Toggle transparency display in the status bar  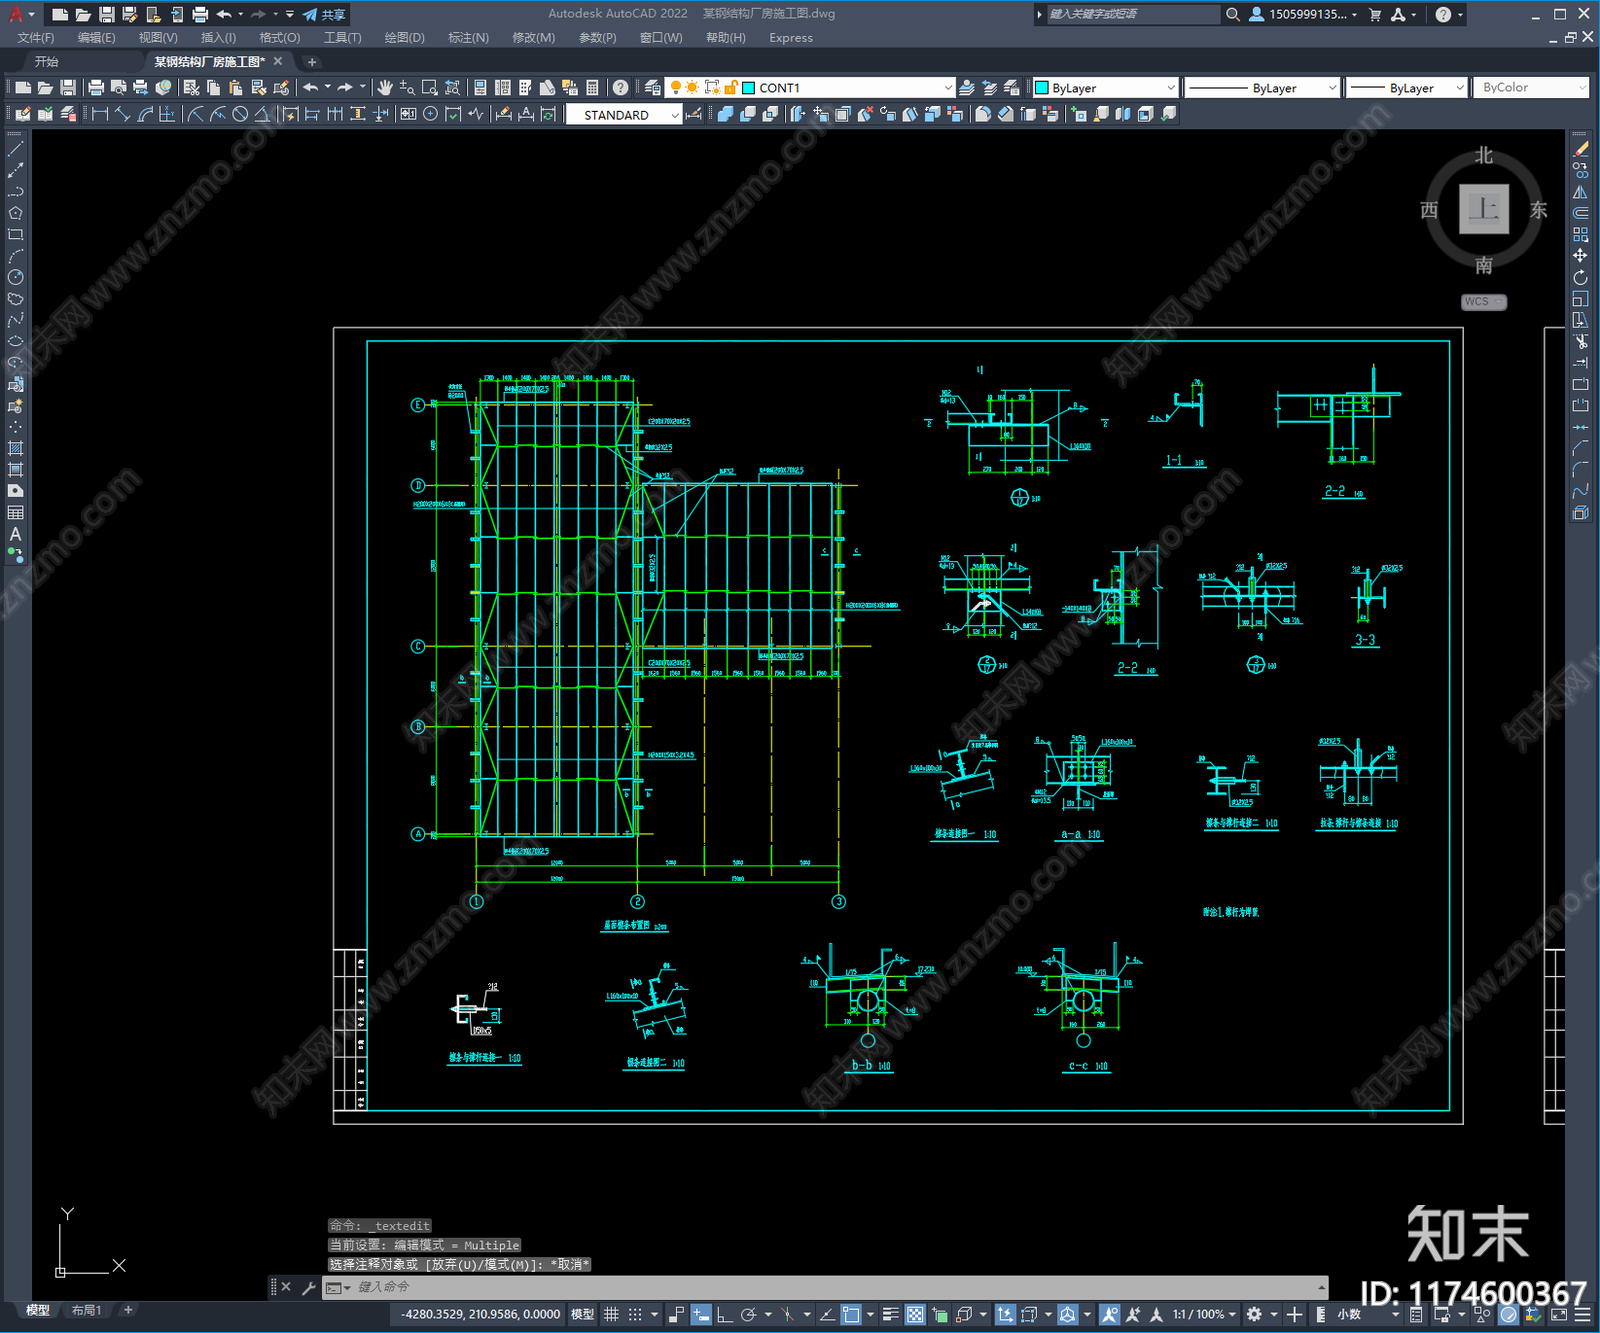click(x=915, y=1314)
